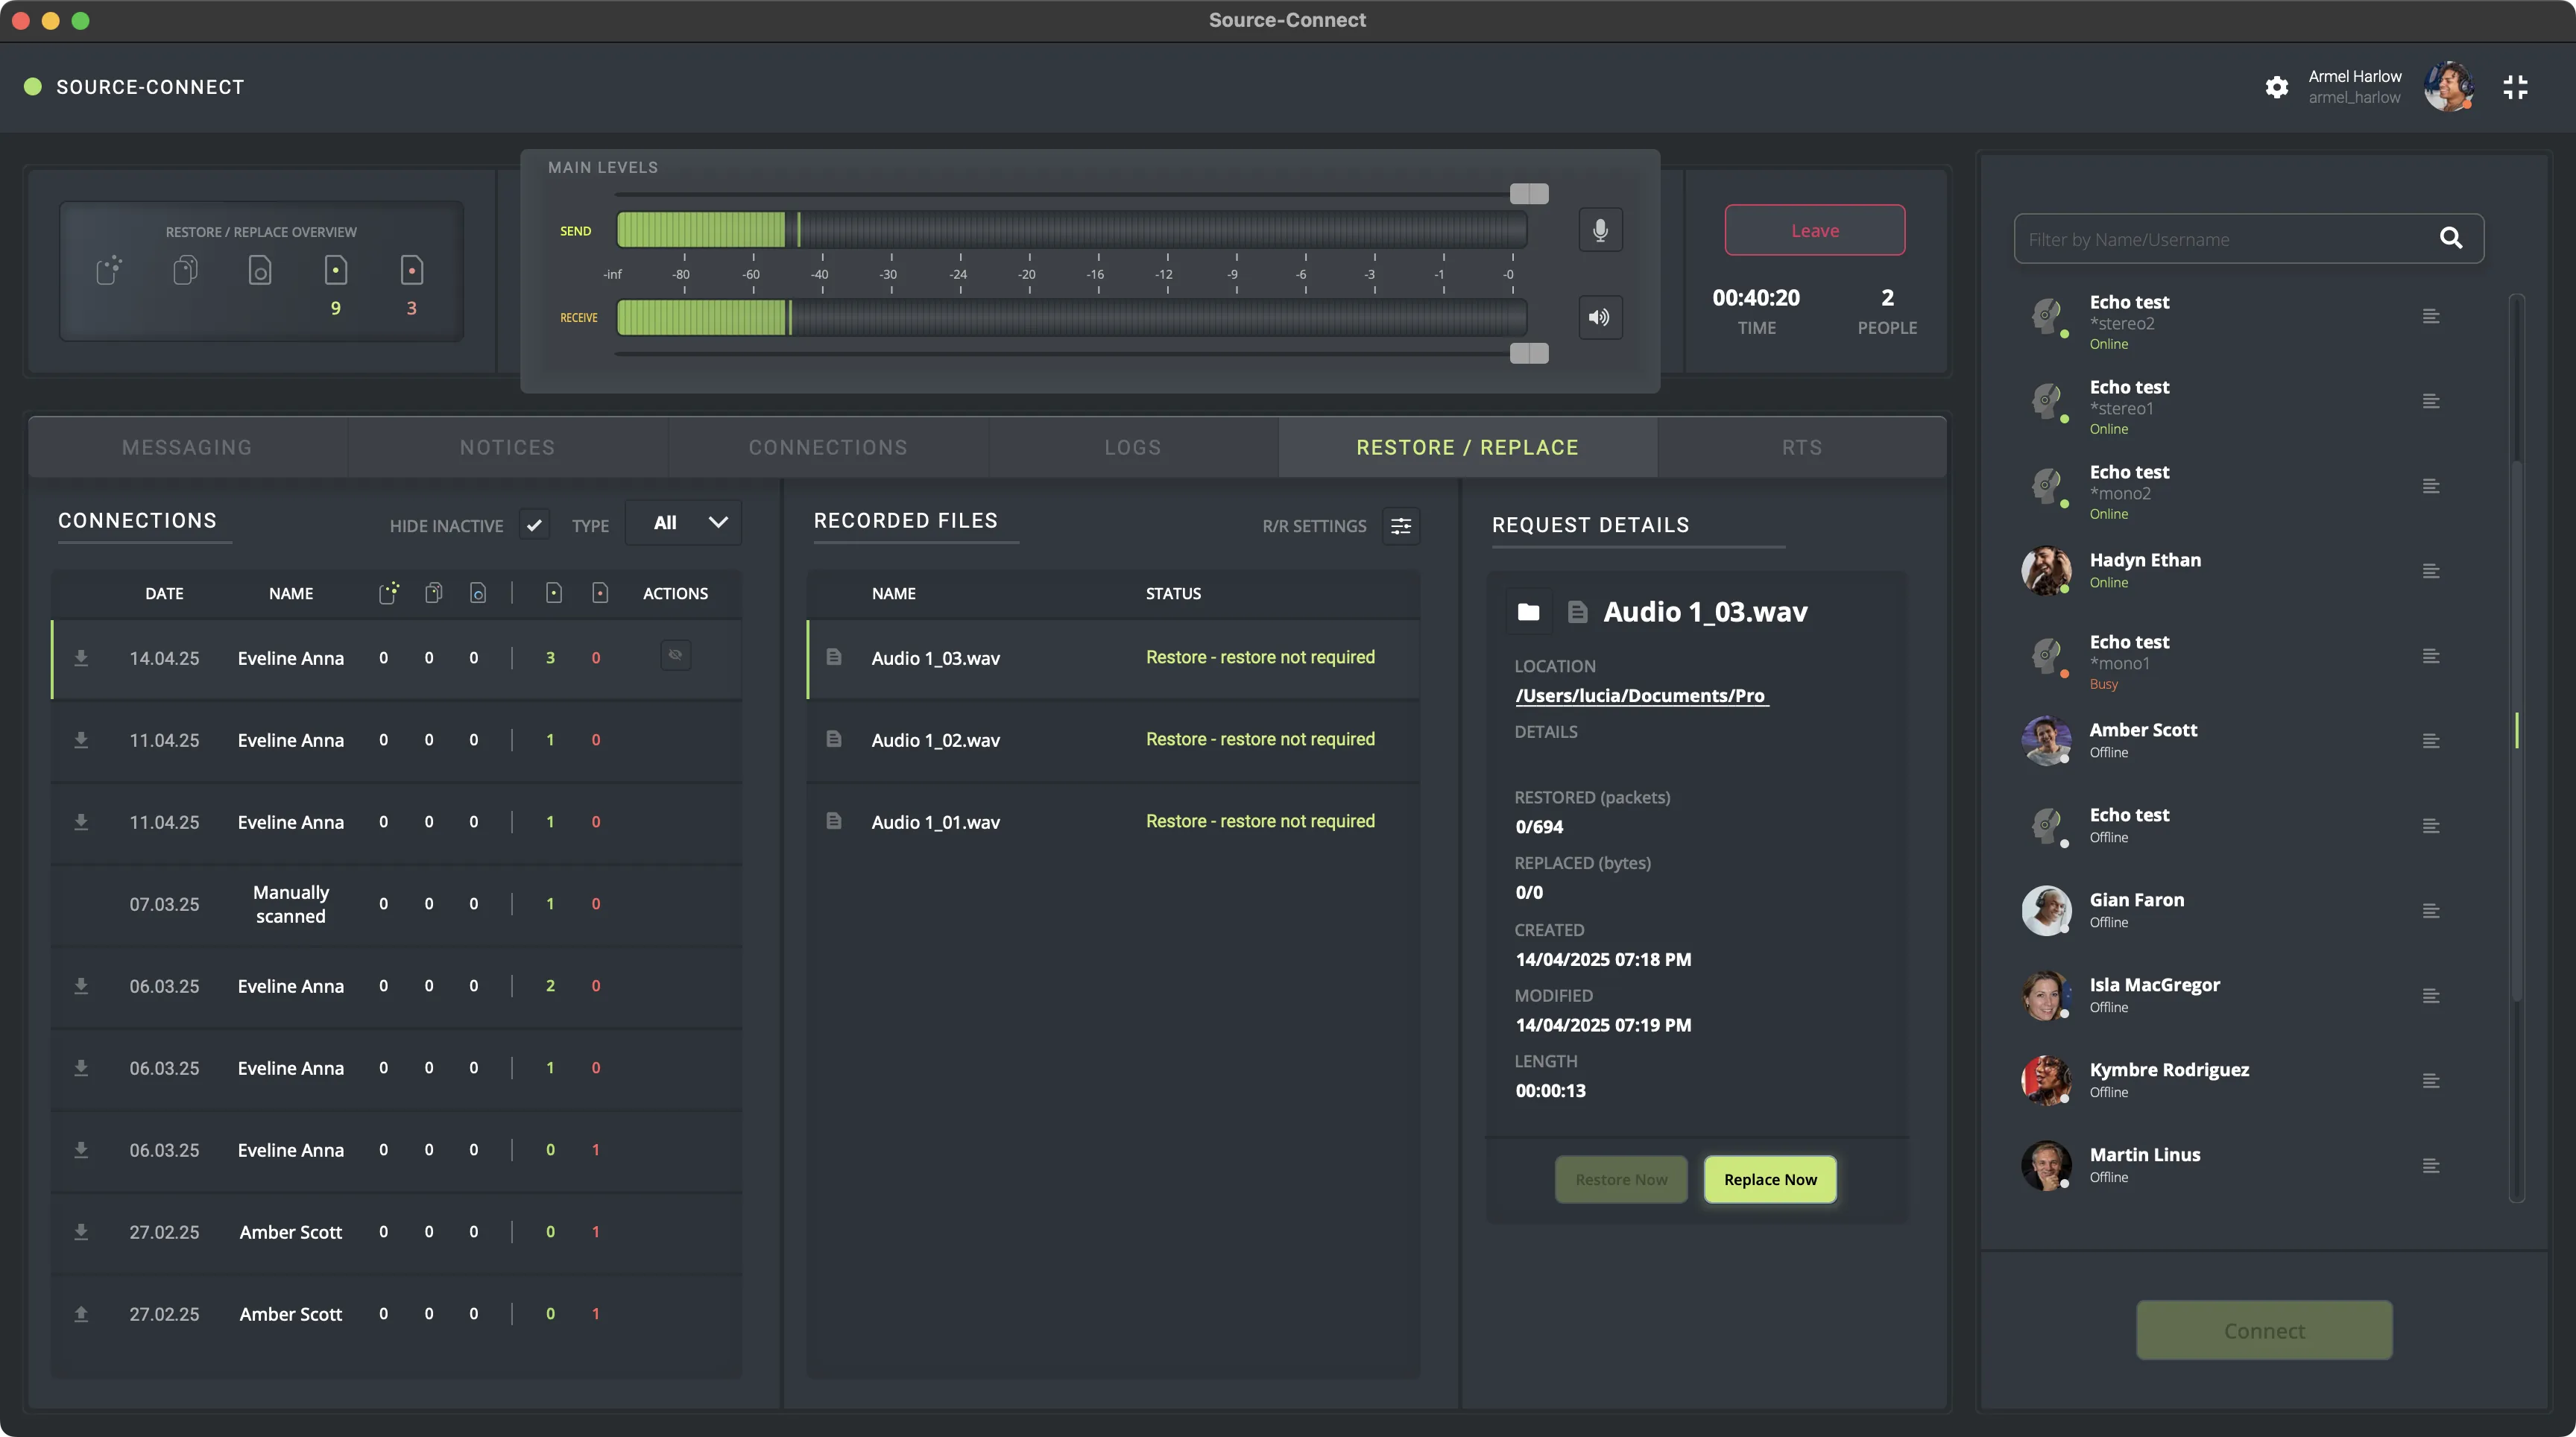The width and height of the screenshot is (2576, 1437).
Task: Open the Type dropdown showing All
Action: click(684, 522)
